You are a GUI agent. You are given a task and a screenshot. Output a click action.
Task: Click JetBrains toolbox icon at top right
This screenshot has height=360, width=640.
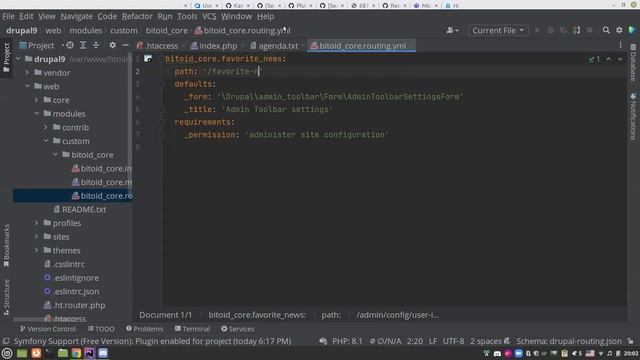632,30
